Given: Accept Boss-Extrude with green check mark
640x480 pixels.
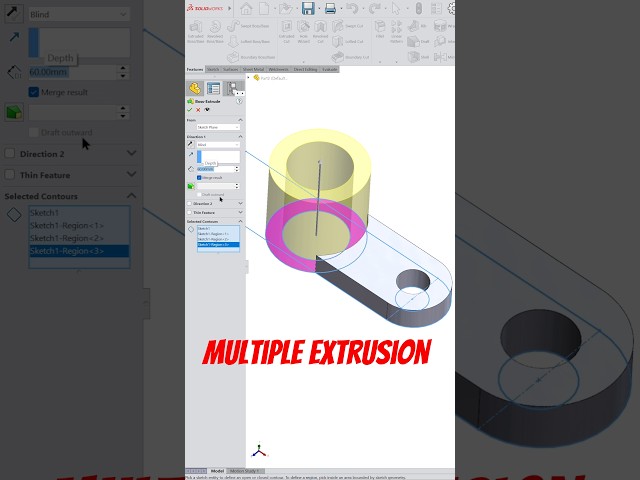Looking at the screenshot, I should click(x=190, y=110).
